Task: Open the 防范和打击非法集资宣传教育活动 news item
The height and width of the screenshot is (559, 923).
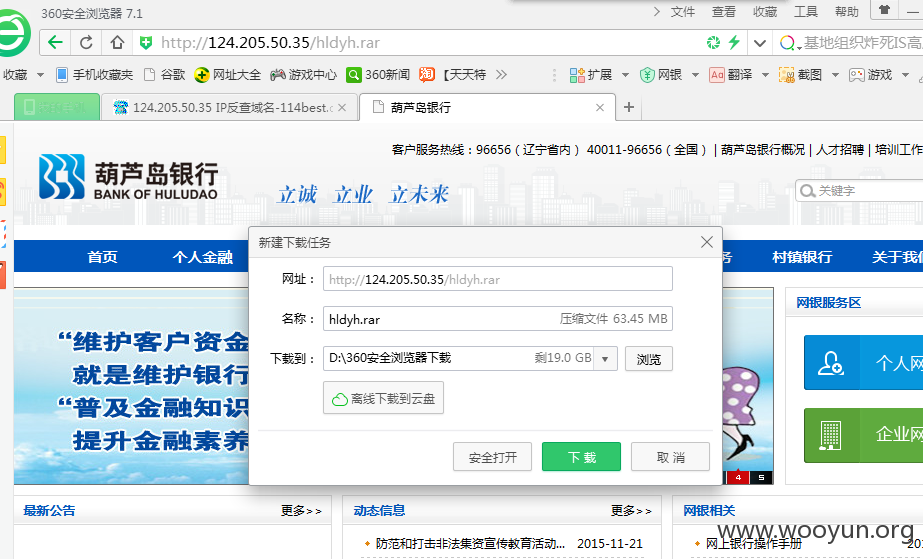Action: click(x=470, y=543)
